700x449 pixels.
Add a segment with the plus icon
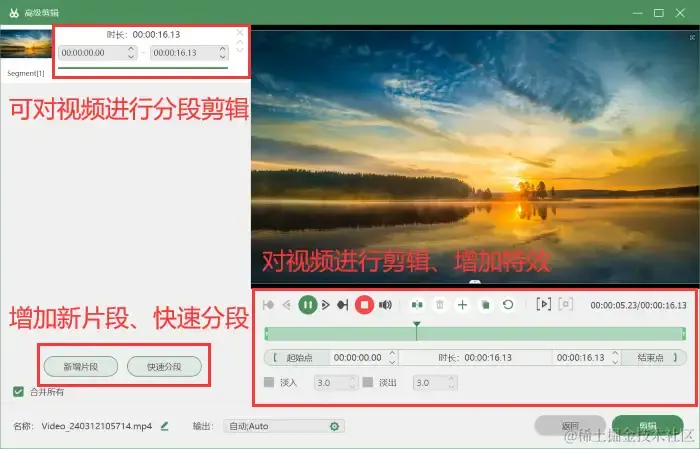click(462, 305)
